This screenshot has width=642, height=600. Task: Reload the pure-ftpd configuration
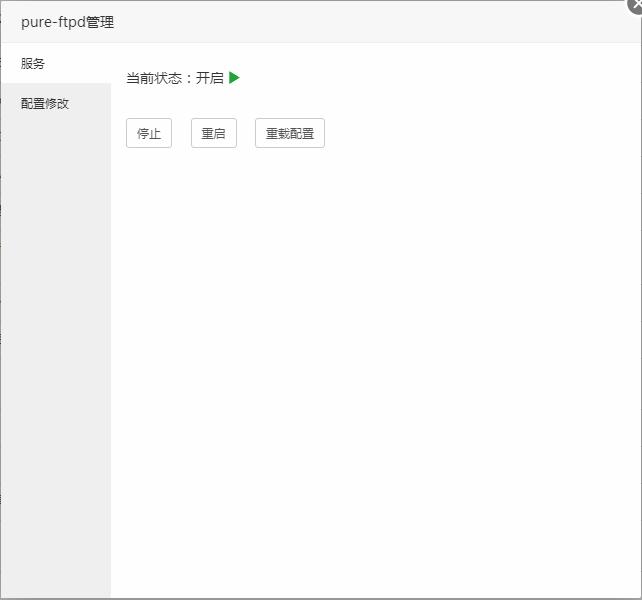(x=289, y=133)
